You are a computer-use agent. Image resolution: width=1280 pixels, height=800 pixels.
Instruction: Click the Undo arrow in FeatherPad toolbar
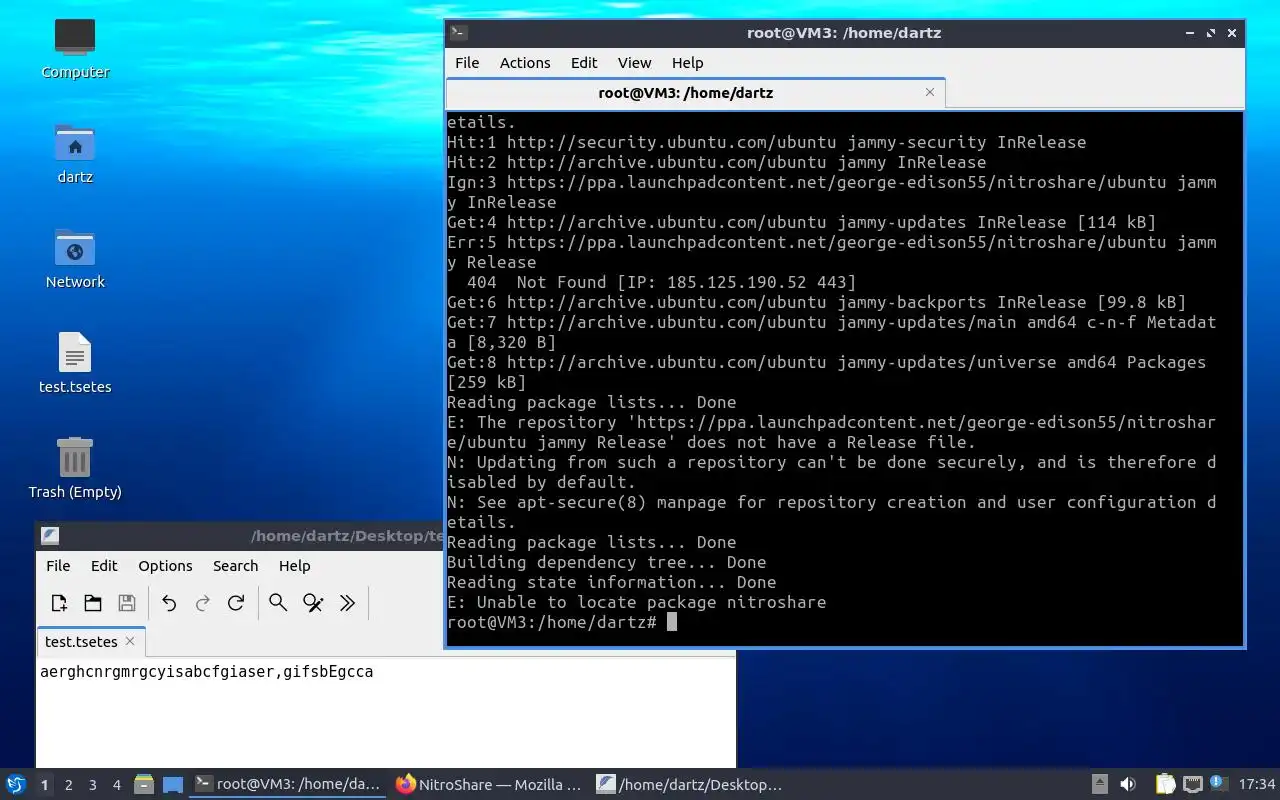[x=169, y=603]
